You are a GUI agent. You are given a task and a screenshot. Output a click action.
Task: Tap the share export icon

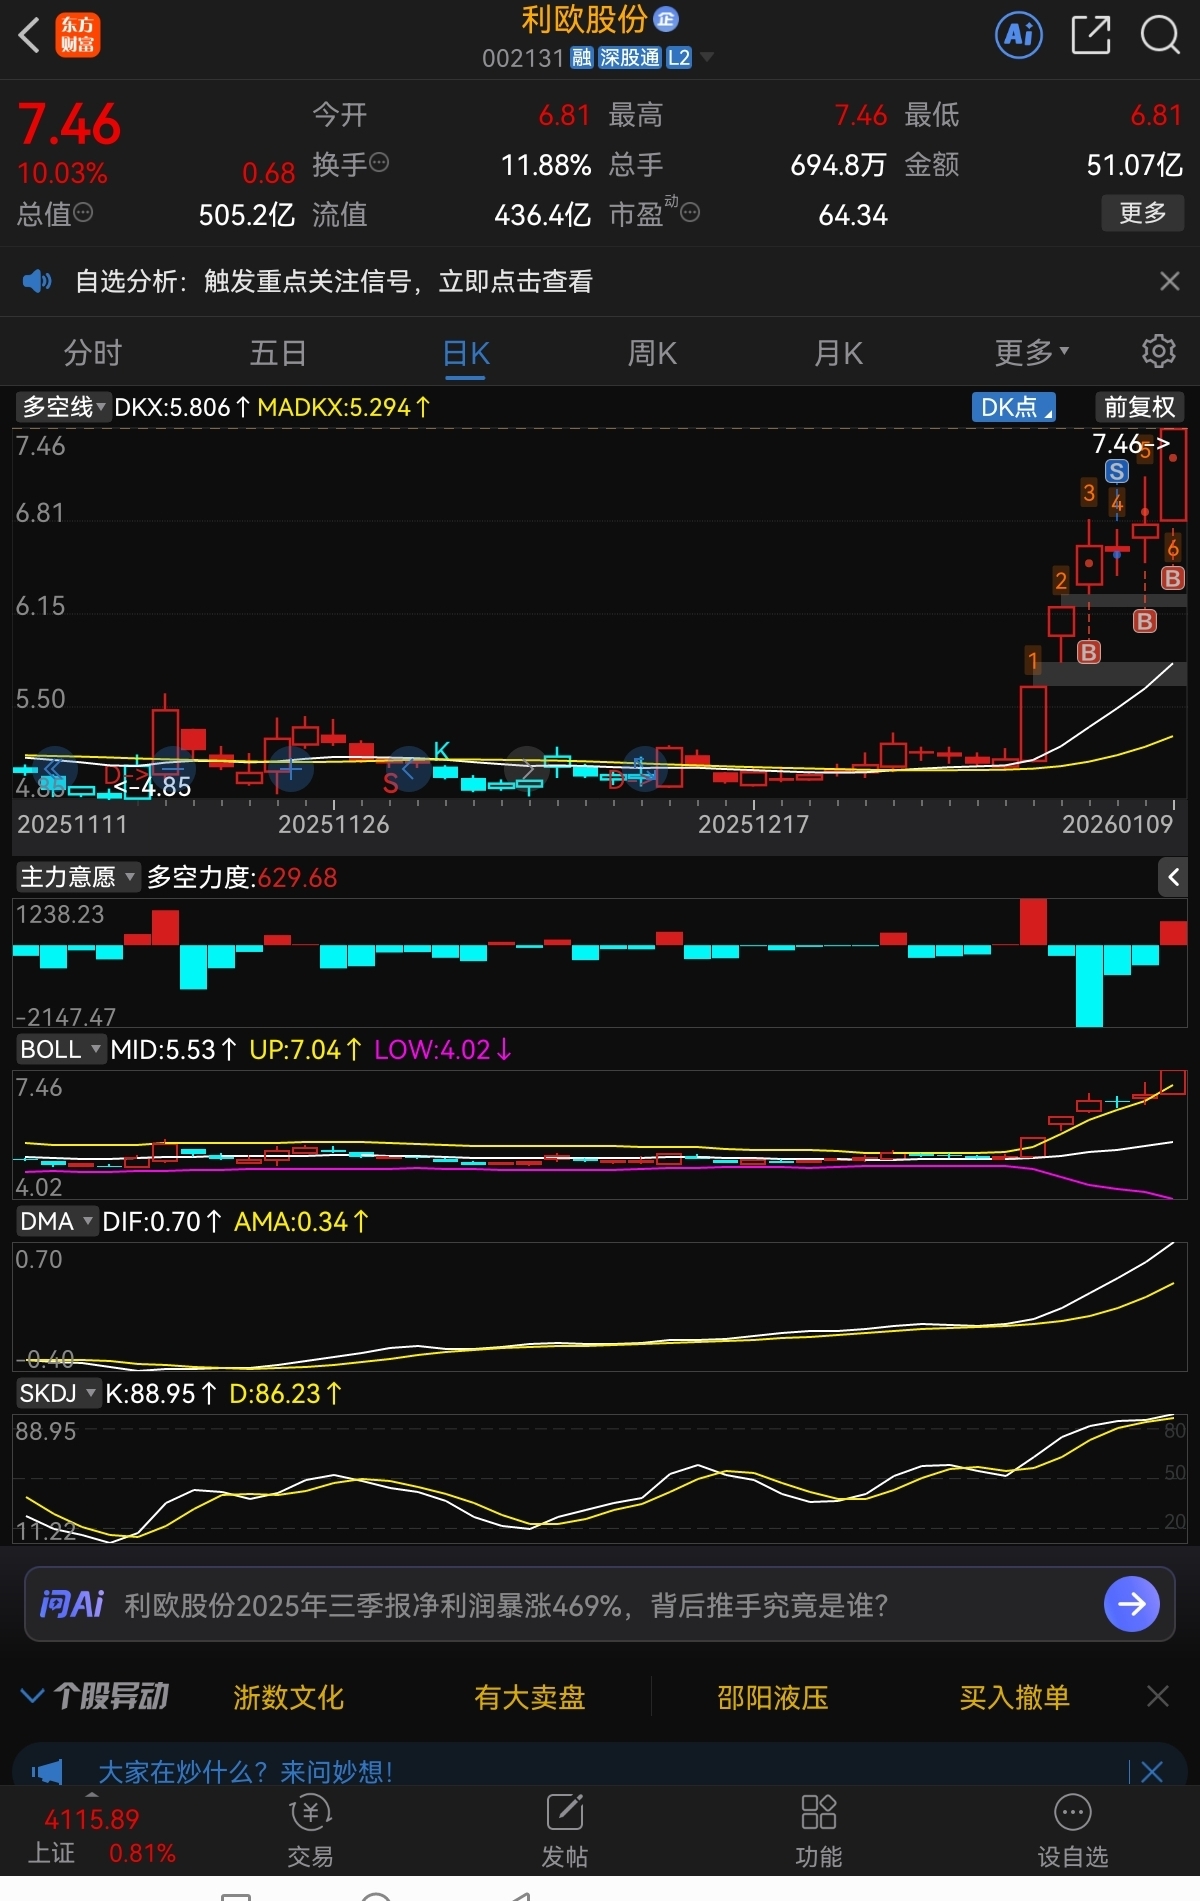pyautogui.click(x=1090, y=35)
